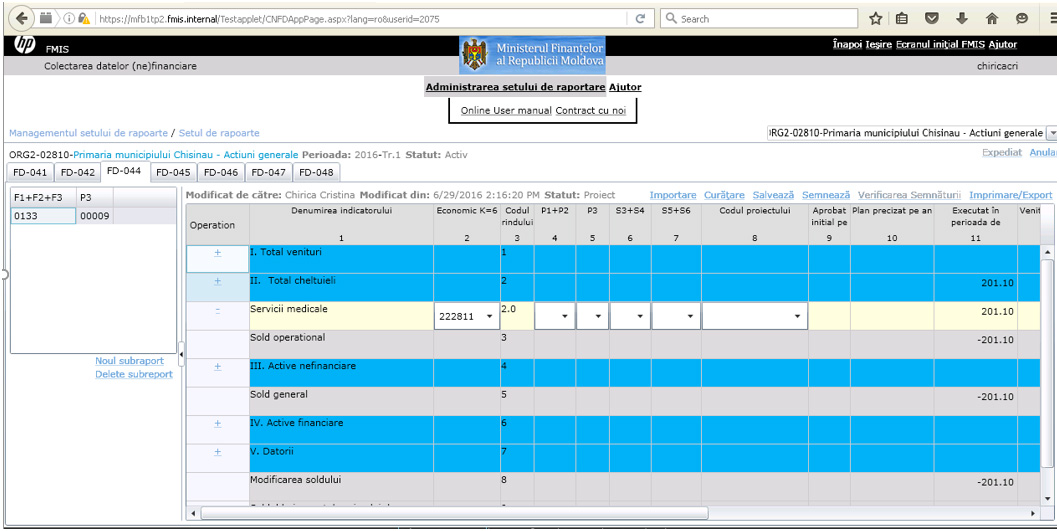
Task: Bookmark this page with the star icon
Action: (x=875, y=19)
